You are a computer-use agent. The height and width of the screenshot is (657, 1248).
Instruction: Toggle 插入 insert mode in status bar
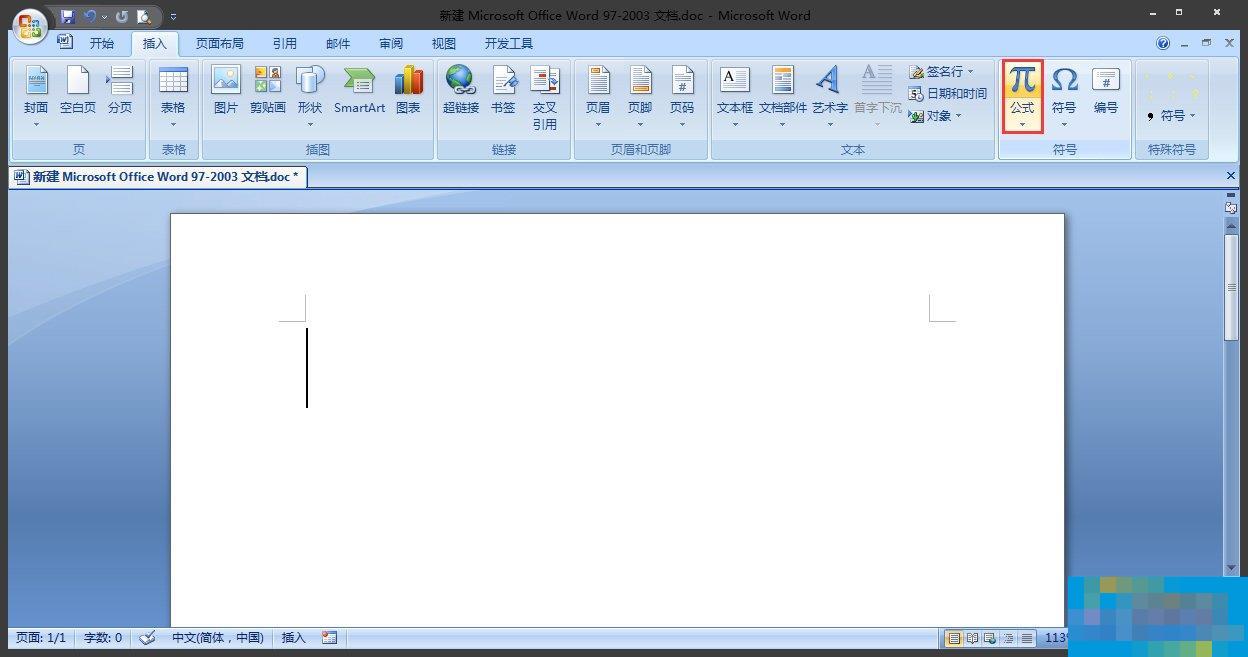(x=294, y=638)
